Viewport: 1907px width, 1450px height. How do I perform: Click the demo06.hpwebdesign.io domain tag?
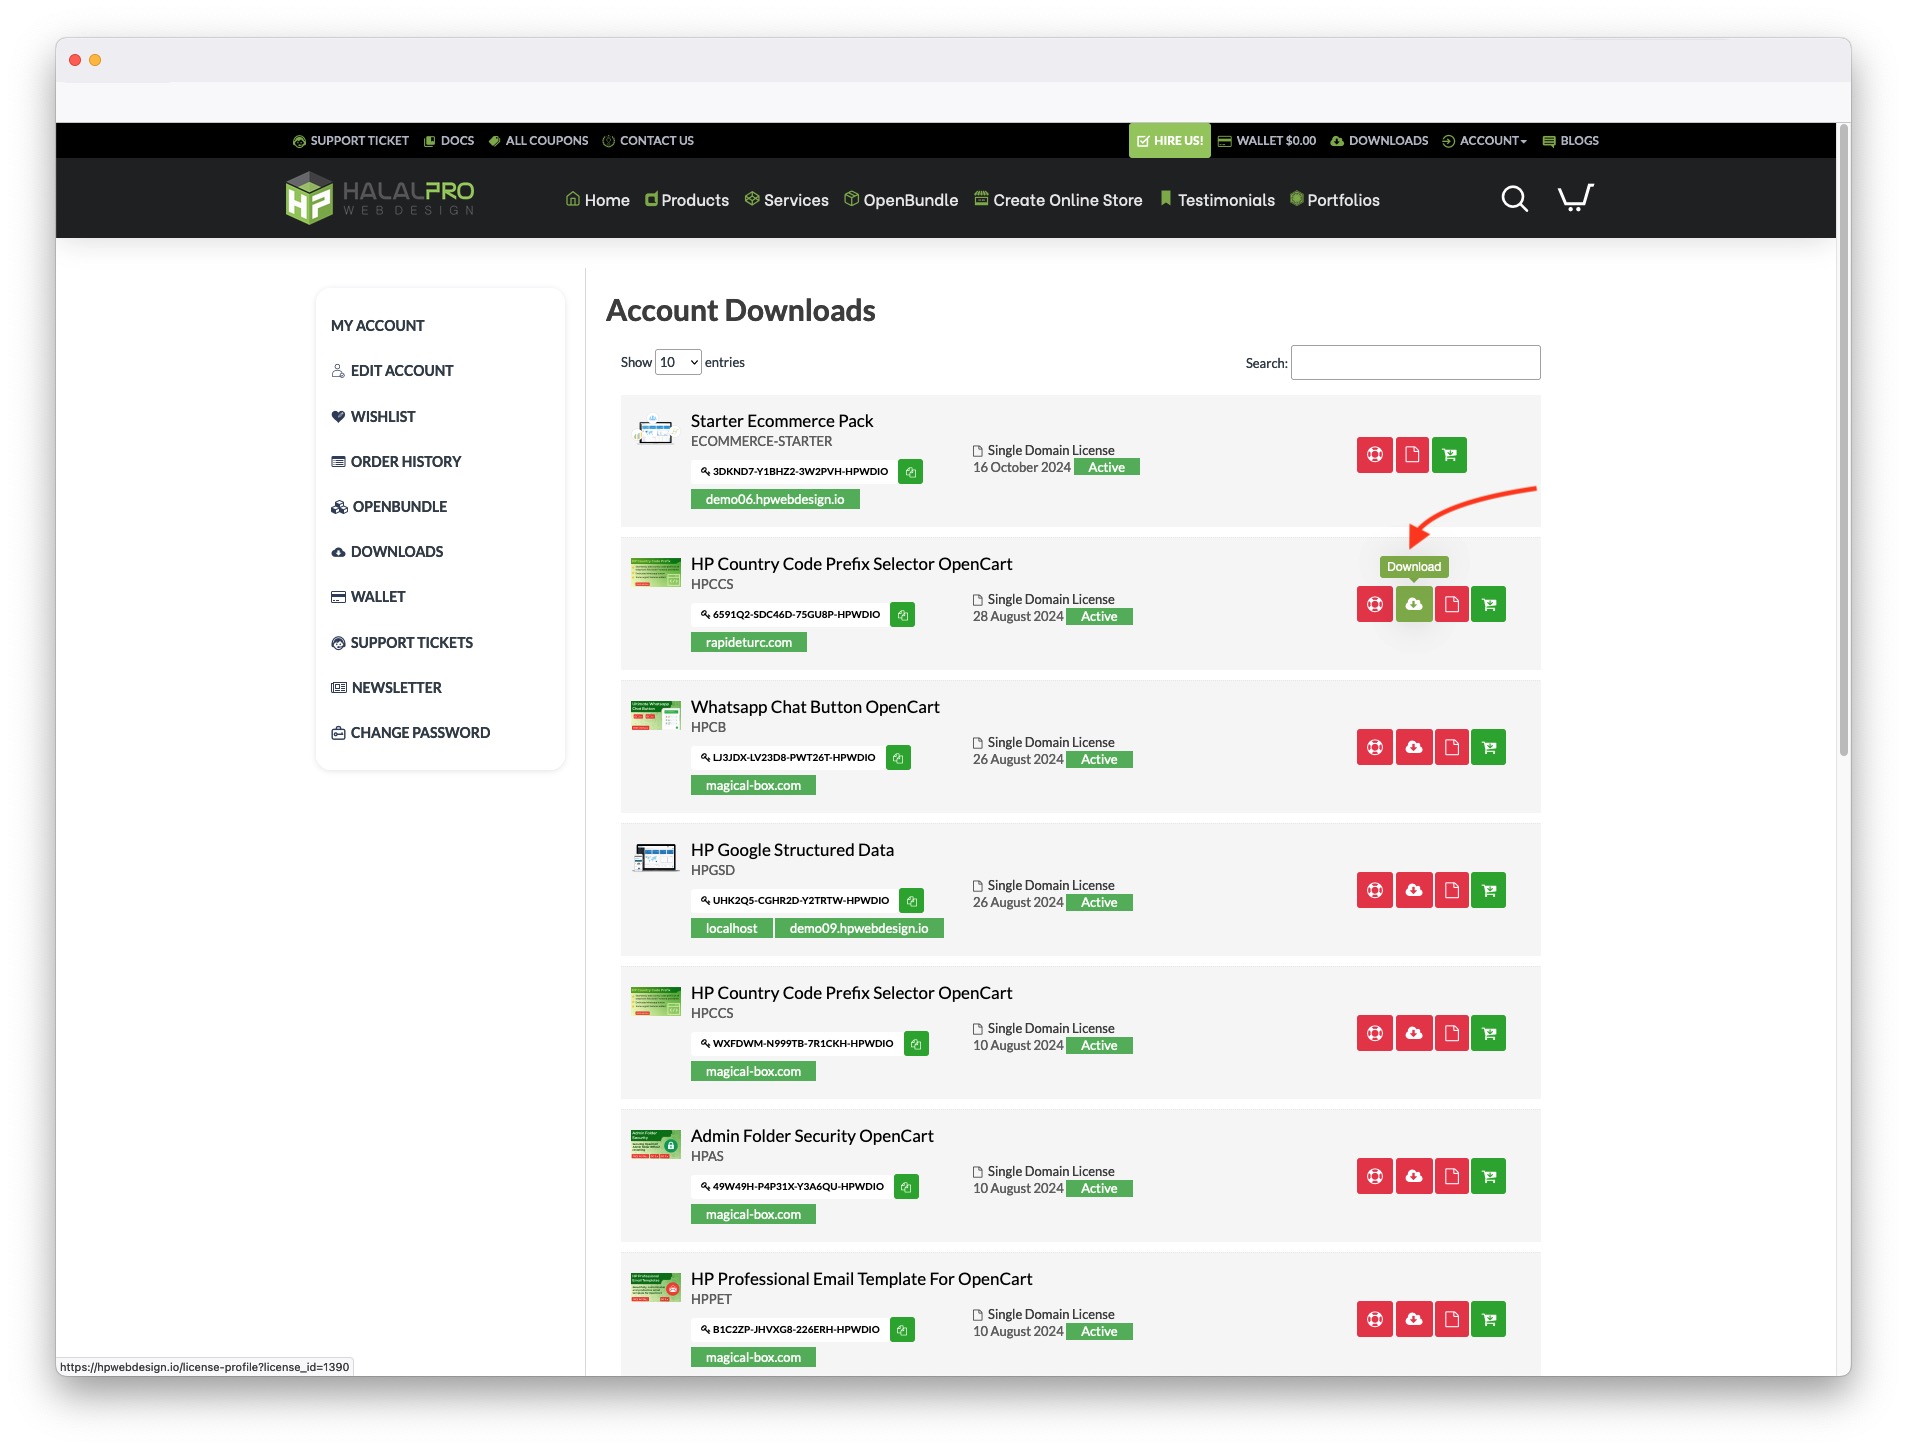[774, 499]
